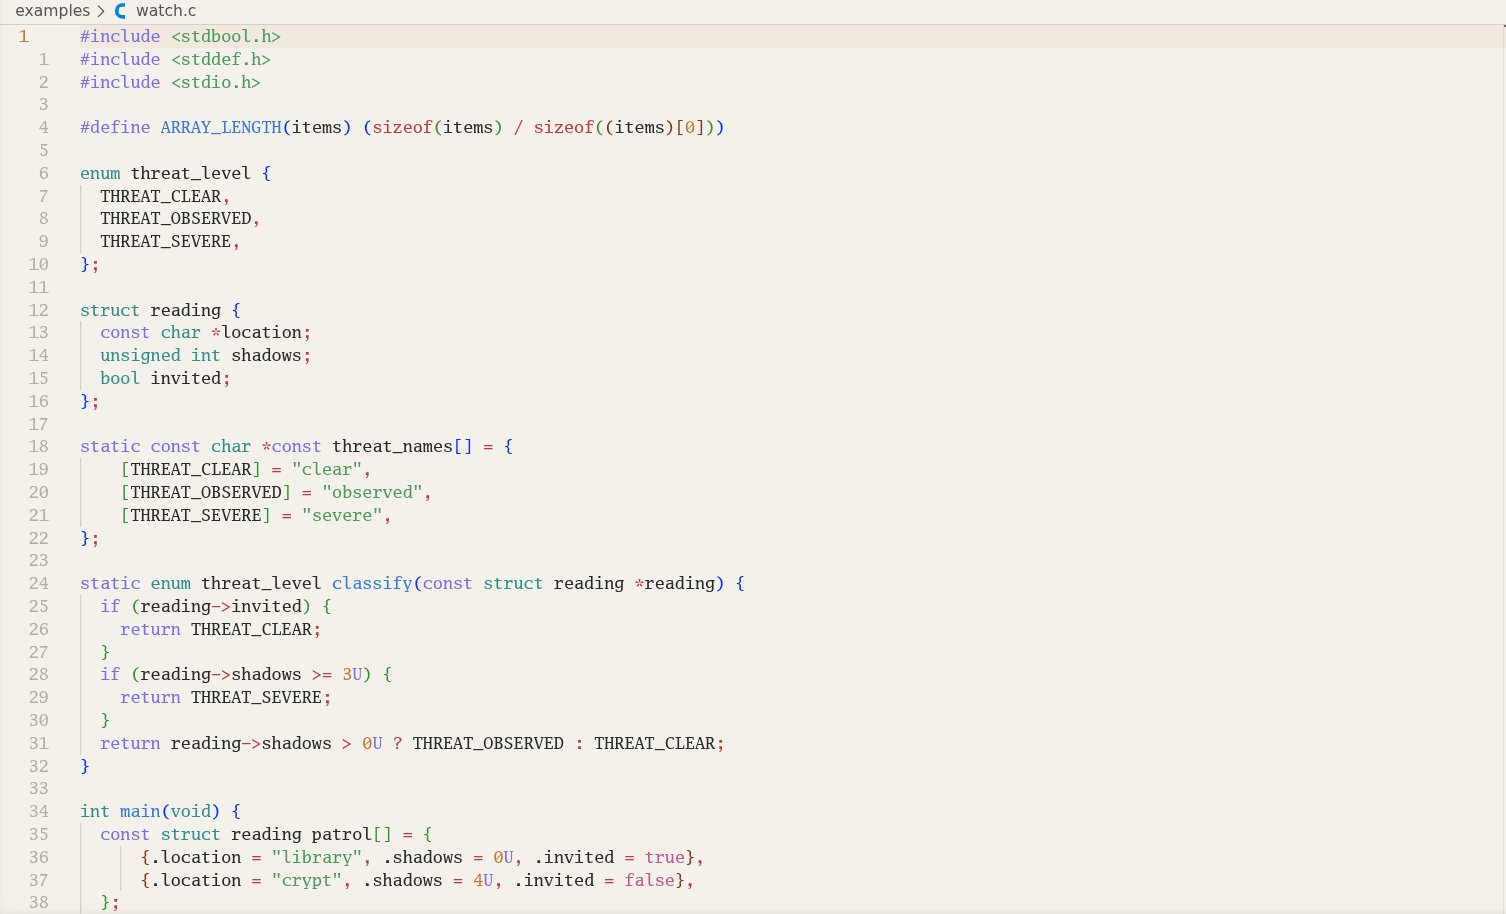Click '4U' literal in crypt entry
This screenshot has height=914, width=1506.
483,880
